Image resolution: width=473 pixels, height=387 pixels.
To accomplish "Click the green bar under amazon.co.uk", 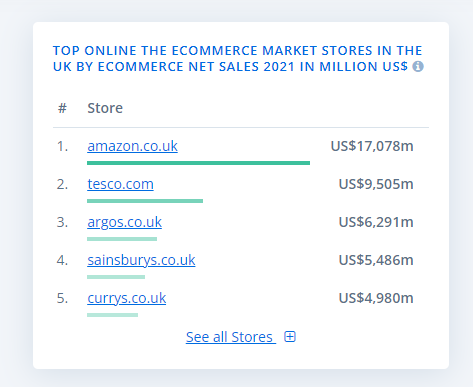I will coord(198,163).
